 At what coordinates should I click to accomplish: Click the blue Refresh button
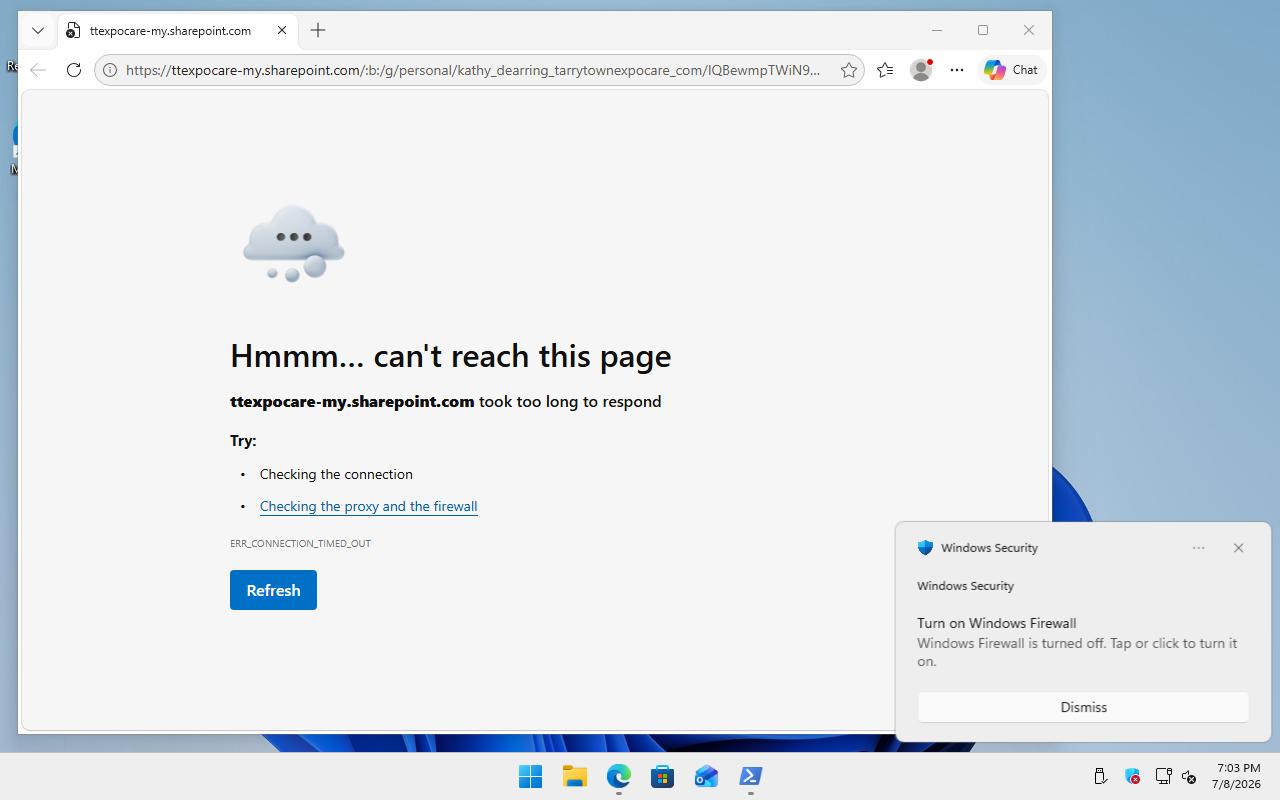click(273, 590)
